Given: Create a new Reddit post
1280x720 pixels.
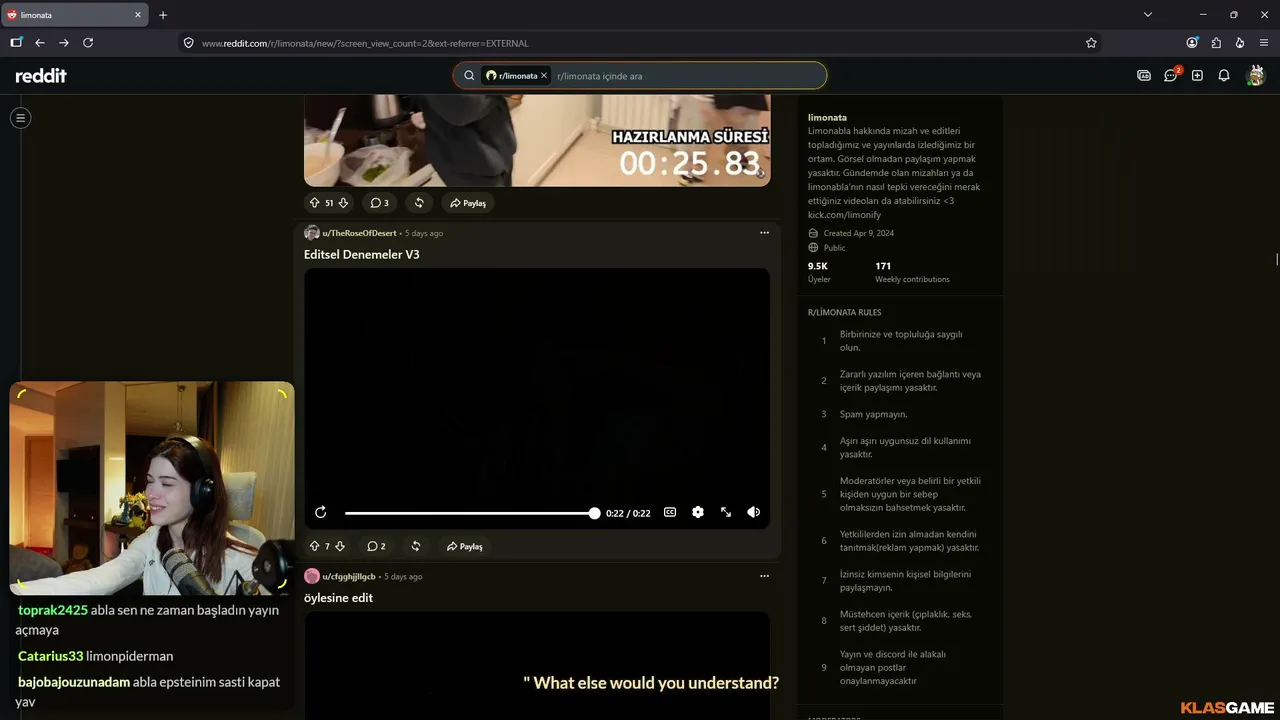Looking at the screenshot, I should coord(1197,75).
